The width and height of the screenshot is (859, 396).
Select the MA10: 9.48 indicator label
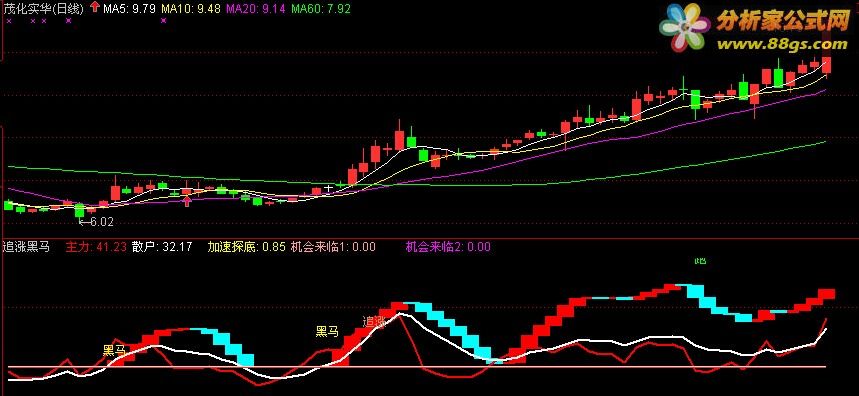(x=191, y=8)
